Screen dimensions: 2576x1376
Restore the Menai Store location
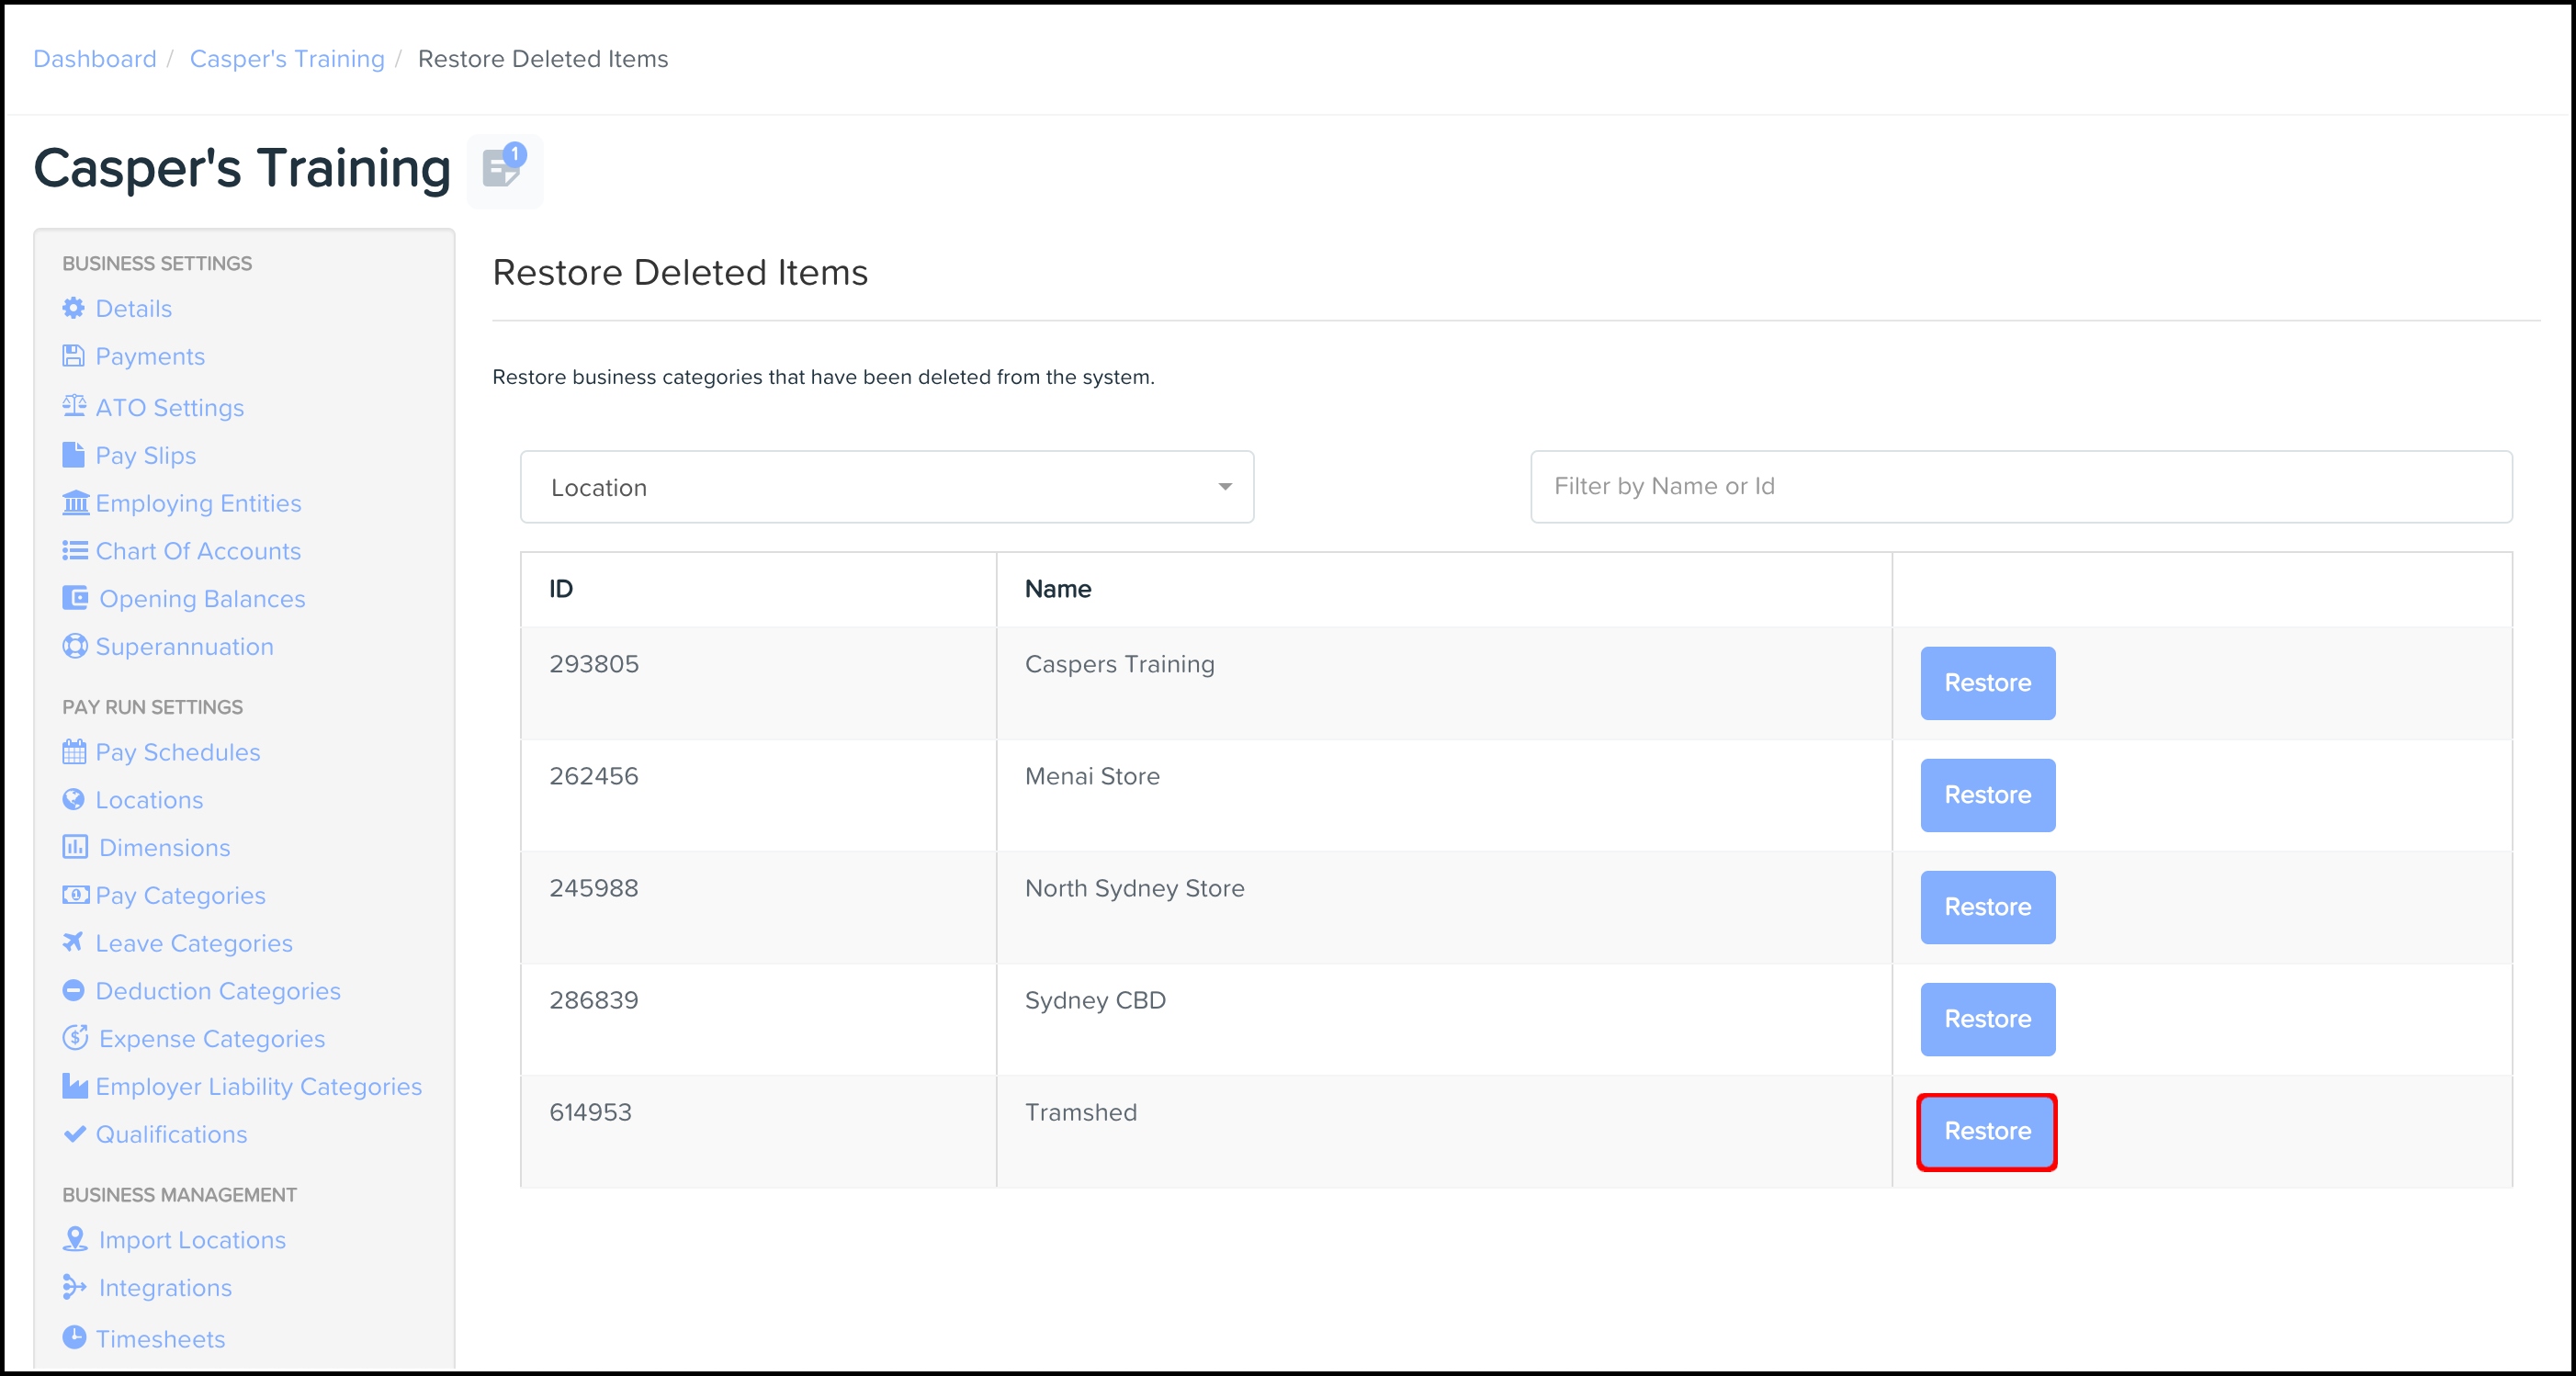click(x=1986, y=795)
